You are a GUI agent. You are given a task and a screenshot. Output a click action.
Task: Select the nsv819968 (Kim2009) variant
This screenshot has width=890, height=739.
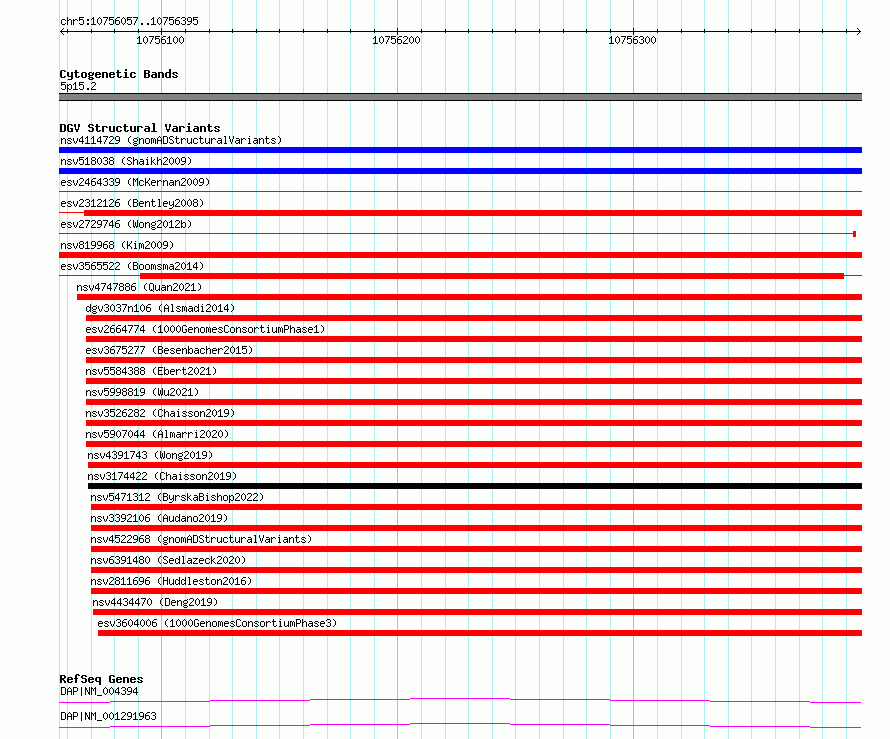point(117,245)
